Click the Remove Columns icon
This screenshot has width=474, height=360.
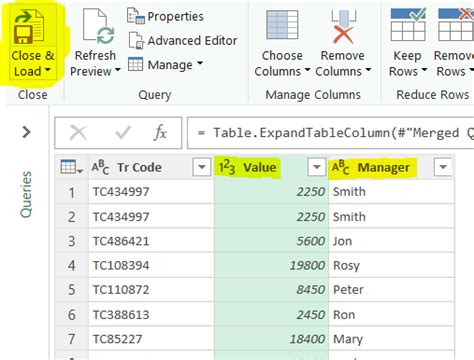point(343,27)
